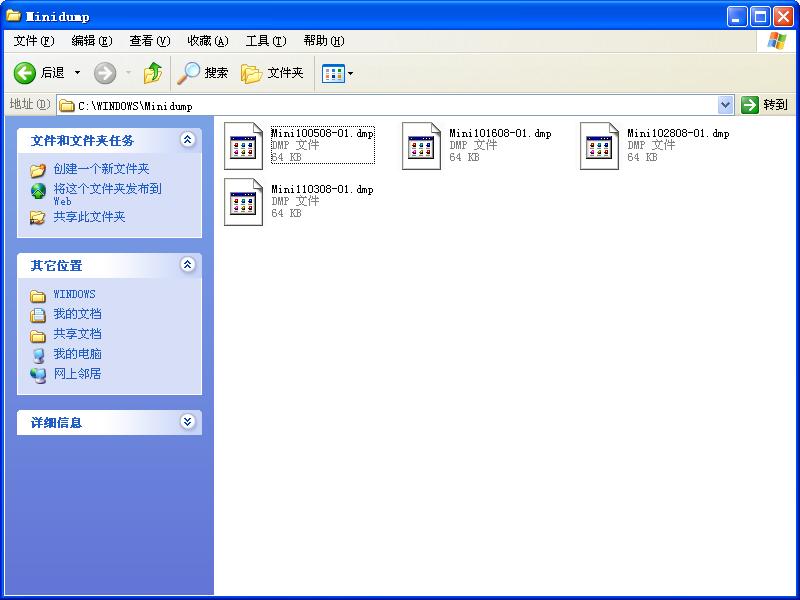The height and width of the screenshot is (600, 800).
Task: Click the green Back arrow icon
Action: 24,73
